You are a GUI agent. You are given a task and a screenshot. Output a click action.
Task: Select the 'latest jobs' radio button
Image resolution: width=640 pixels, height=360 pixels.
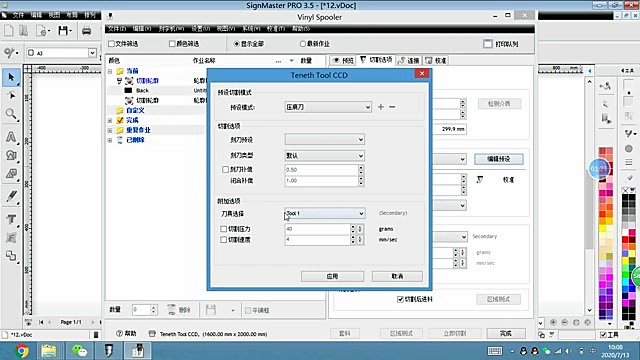tap(302, 44)
